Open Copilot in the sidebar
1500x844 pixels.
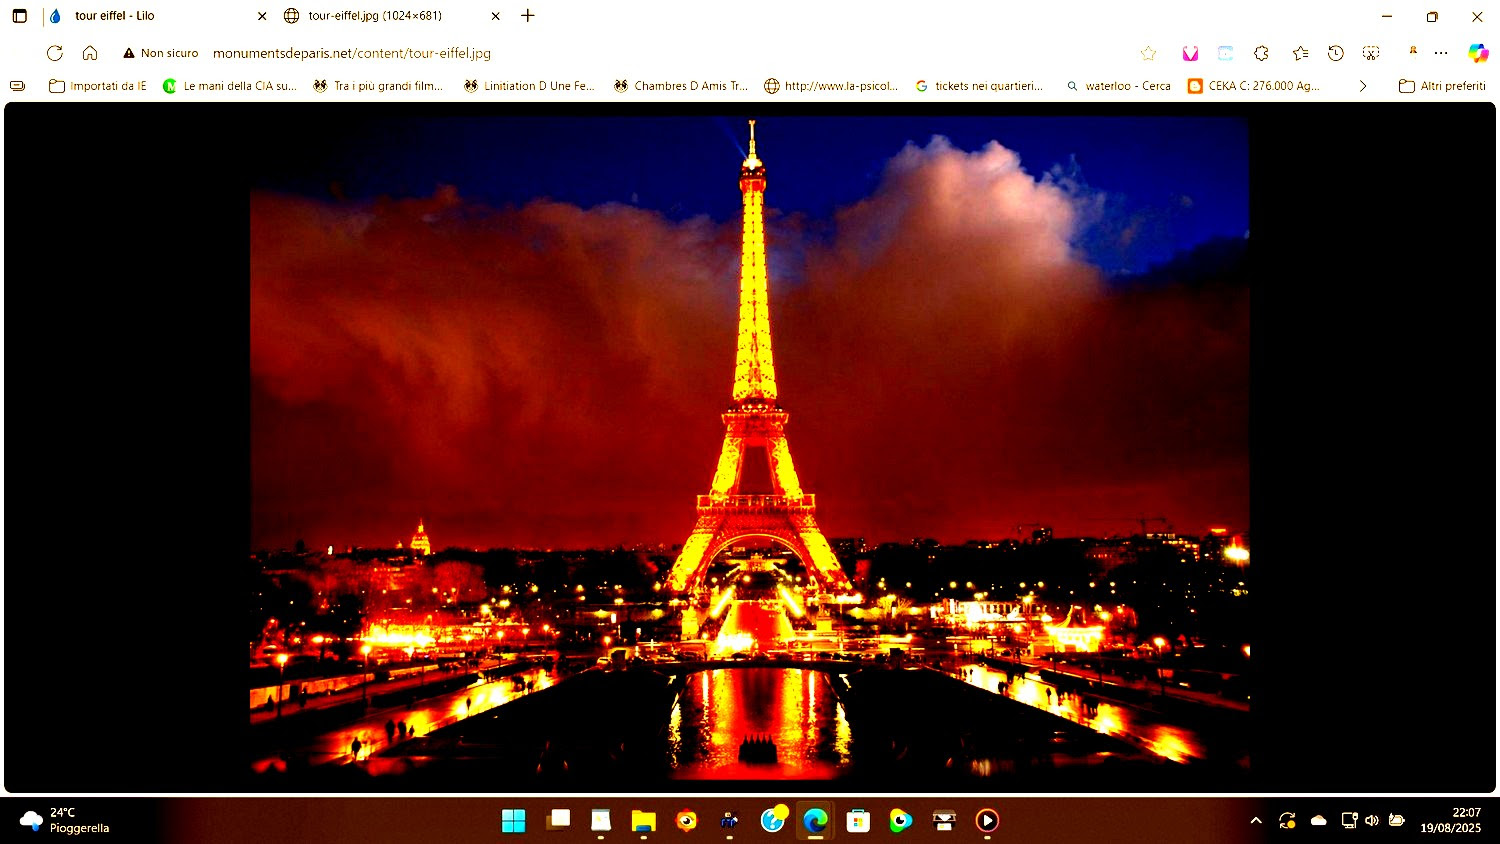point(1477,53)
